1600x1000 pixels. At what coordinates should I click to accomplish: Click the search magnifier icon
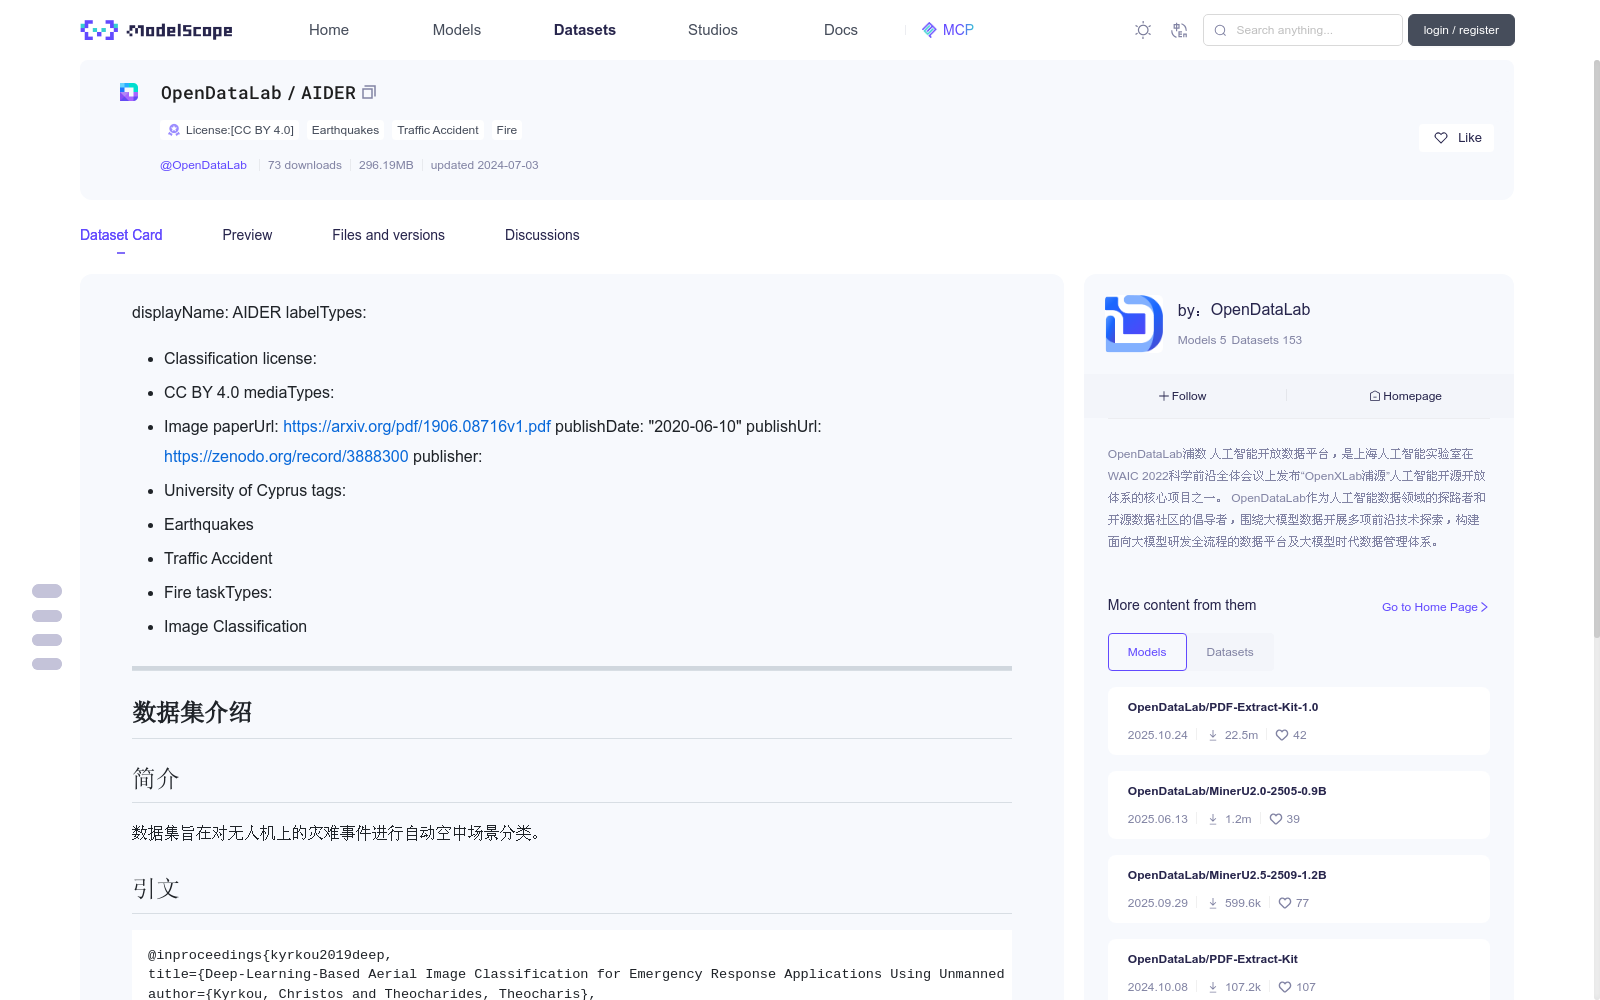click(x=1220, y=30)
